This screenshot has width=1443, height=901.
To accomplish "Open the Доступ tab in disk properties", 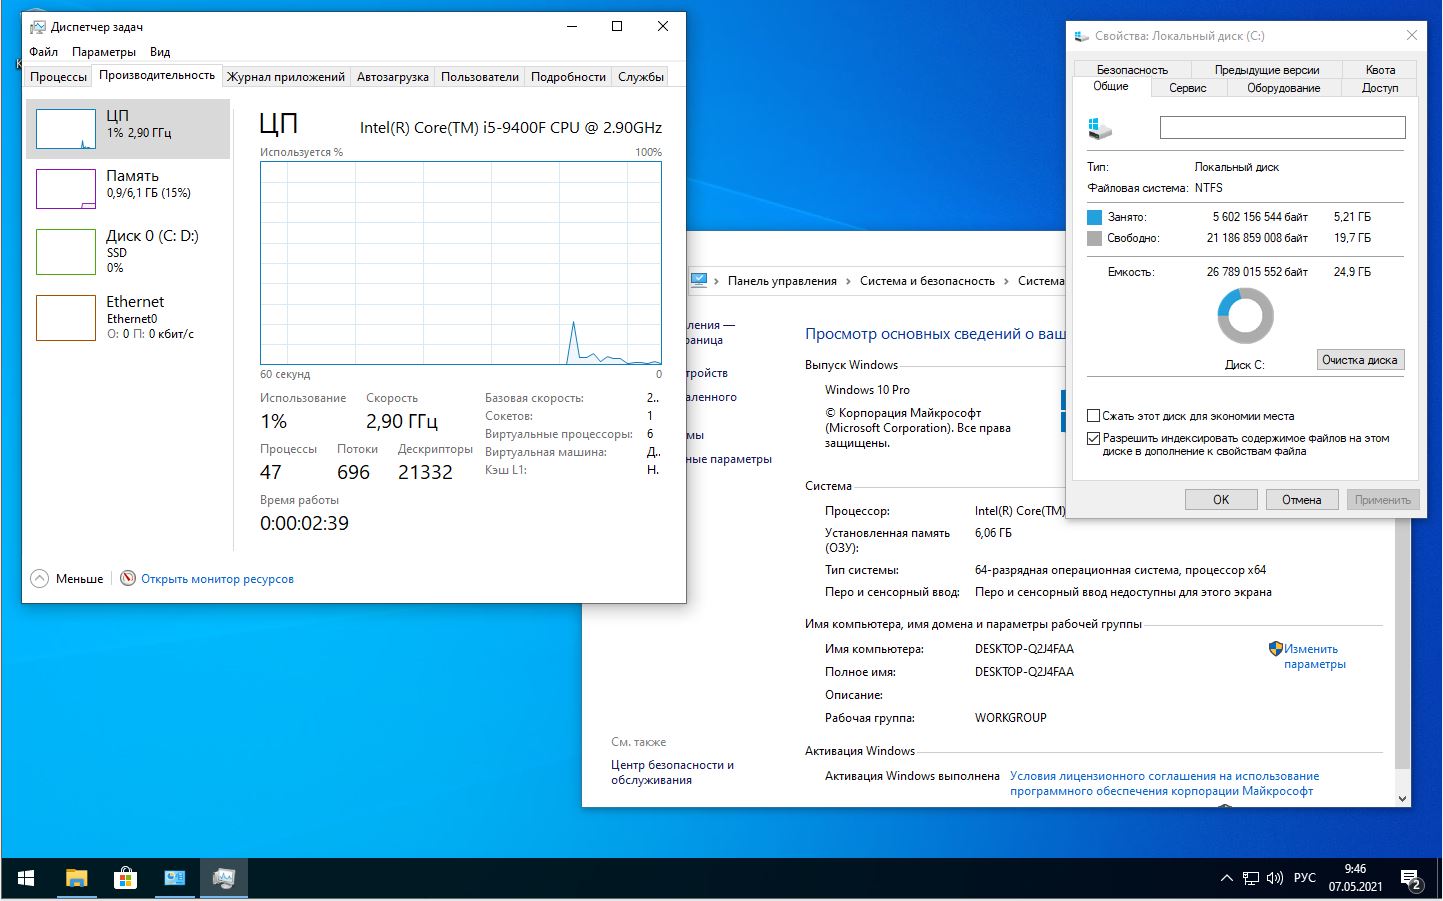I will [x=1380, y=88].
